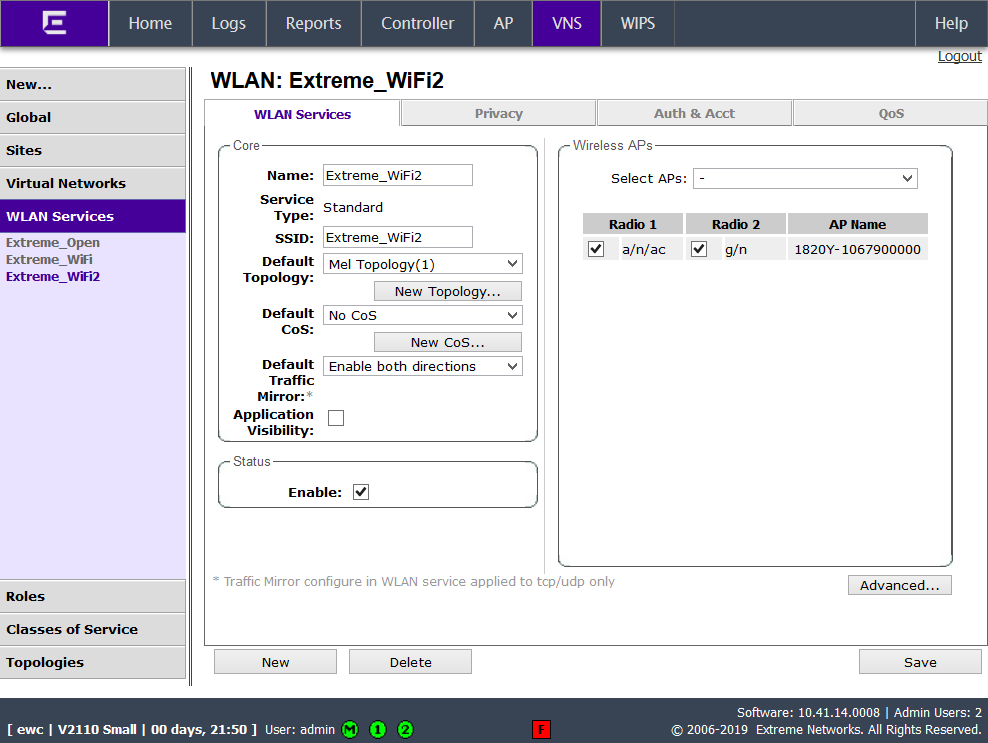
Task: Open the Reports menu
Action: pyautogui.click(x=313, y=23)
